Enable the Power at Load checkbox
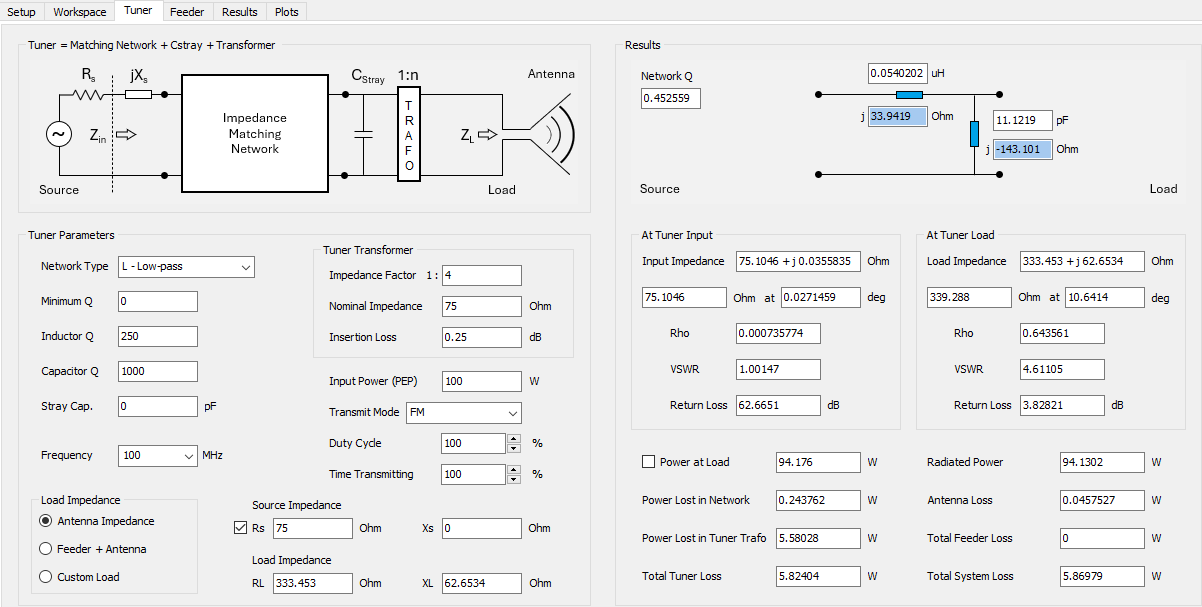The width and height of the screenshot is (1202, 607). click(648, 462)
